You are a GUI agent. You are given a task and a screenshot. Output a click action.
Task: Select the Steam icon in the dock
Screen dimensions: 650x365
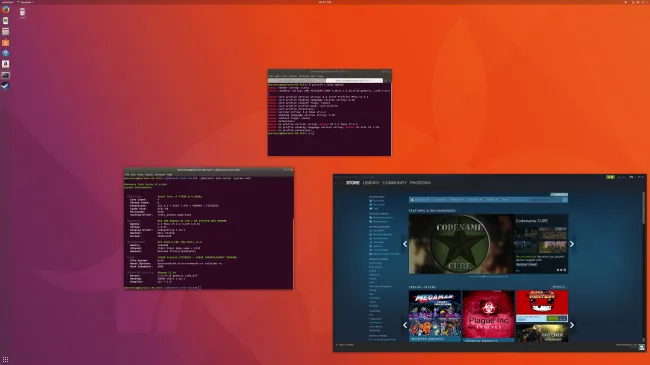[x=5, y=86]
